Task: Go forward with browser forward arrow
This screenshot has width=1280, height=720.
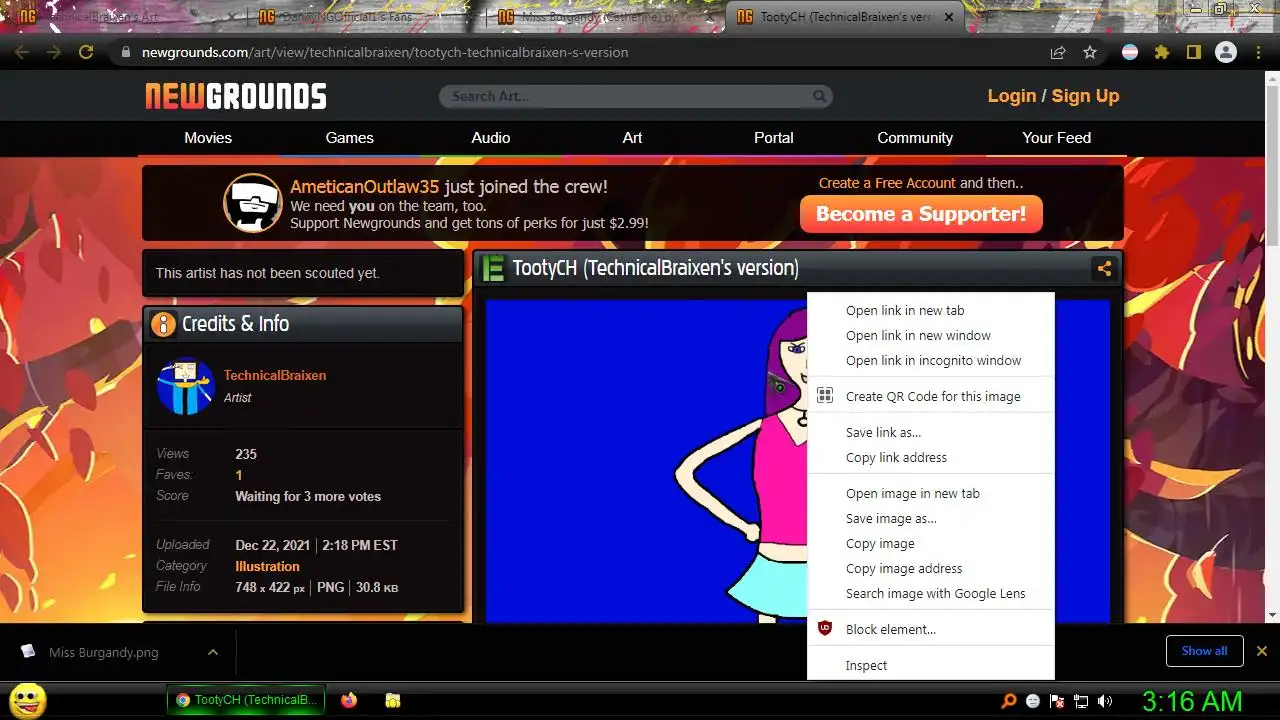Action: (x=54, y=52)
